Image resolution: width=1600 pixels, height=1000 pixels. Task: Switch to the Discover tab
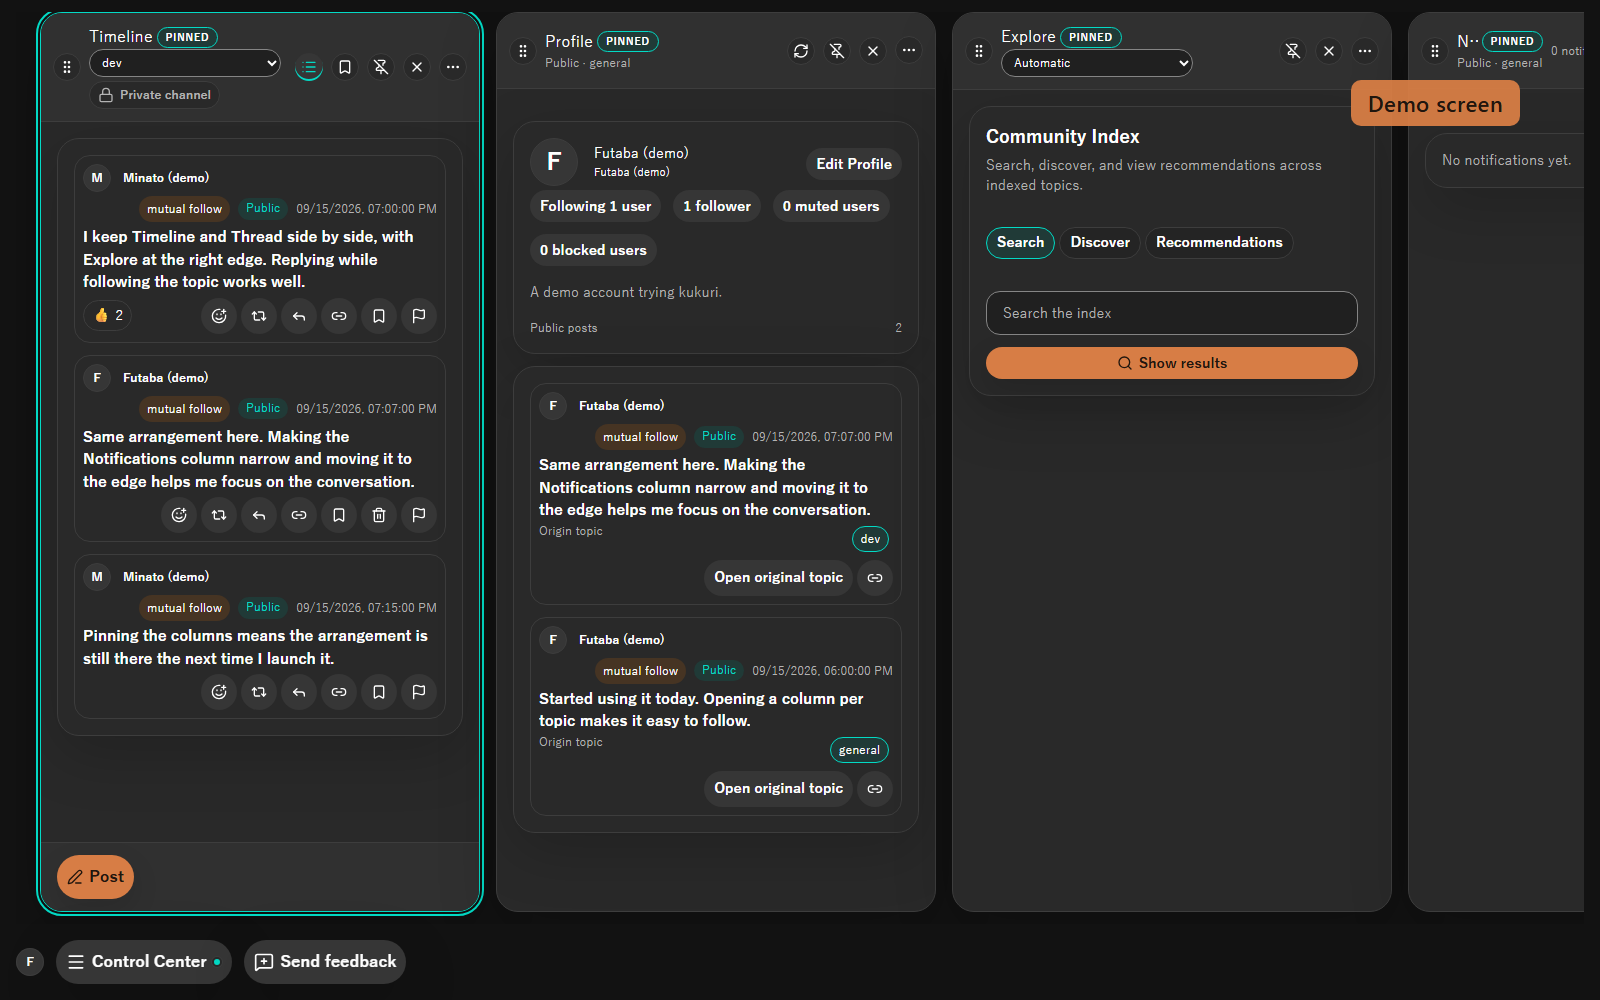click(1100, 243)
